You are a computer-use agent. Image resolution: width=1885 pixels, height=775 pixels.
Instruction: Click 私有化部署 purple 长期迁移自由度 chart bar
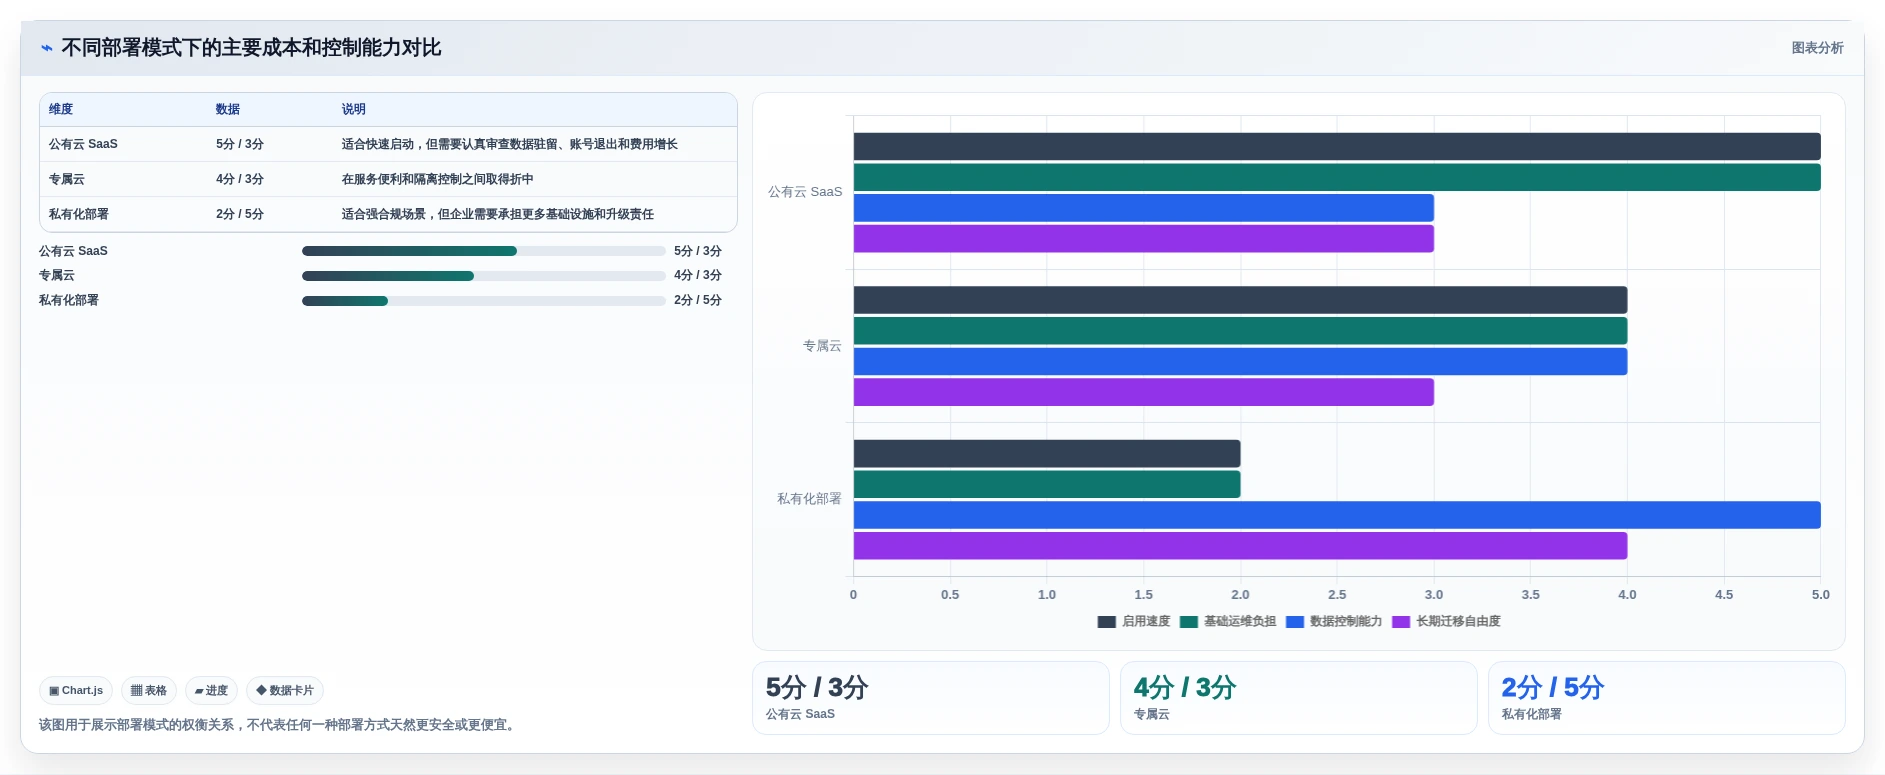(x=1240, y=546)
